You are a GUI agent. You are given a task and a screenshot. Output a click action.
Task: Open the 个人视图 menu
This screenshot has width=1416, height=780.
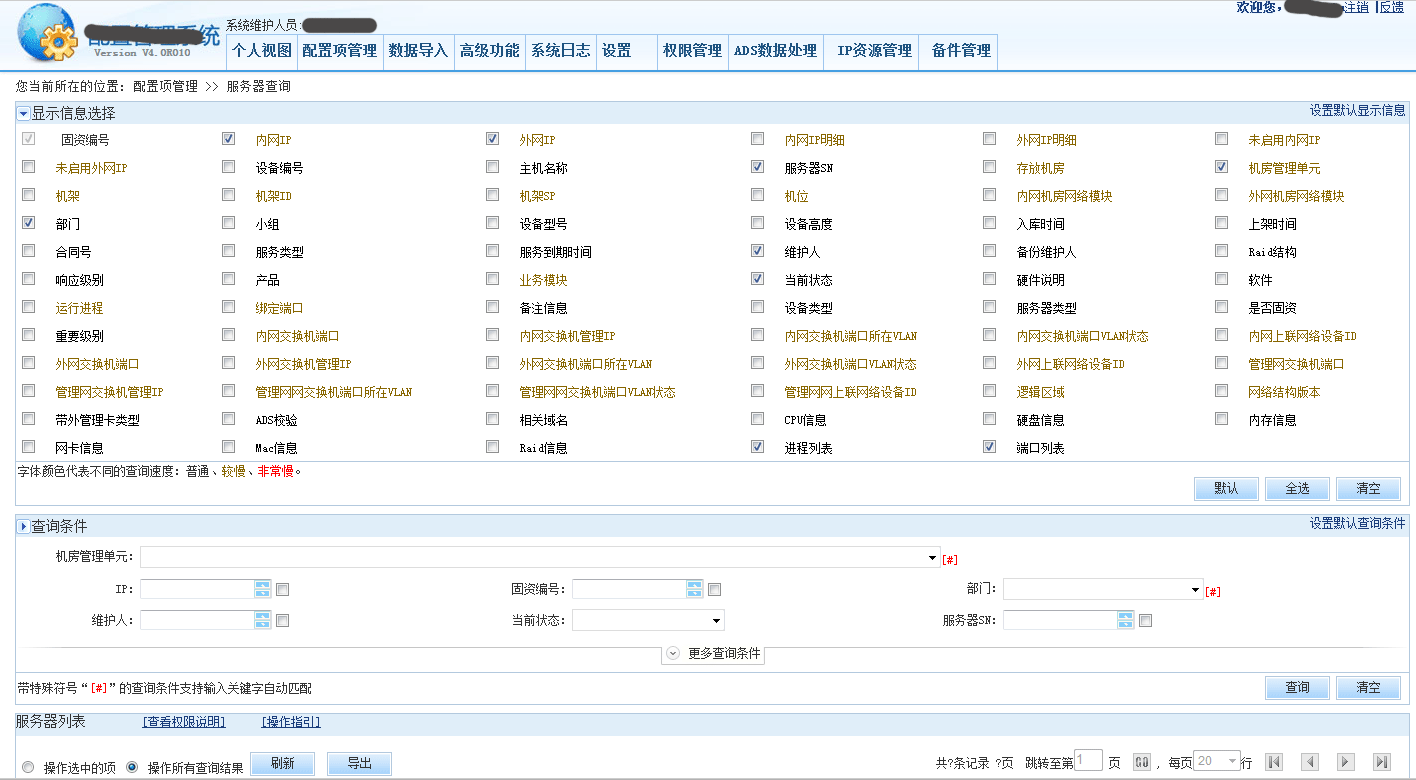click(262, 51)
